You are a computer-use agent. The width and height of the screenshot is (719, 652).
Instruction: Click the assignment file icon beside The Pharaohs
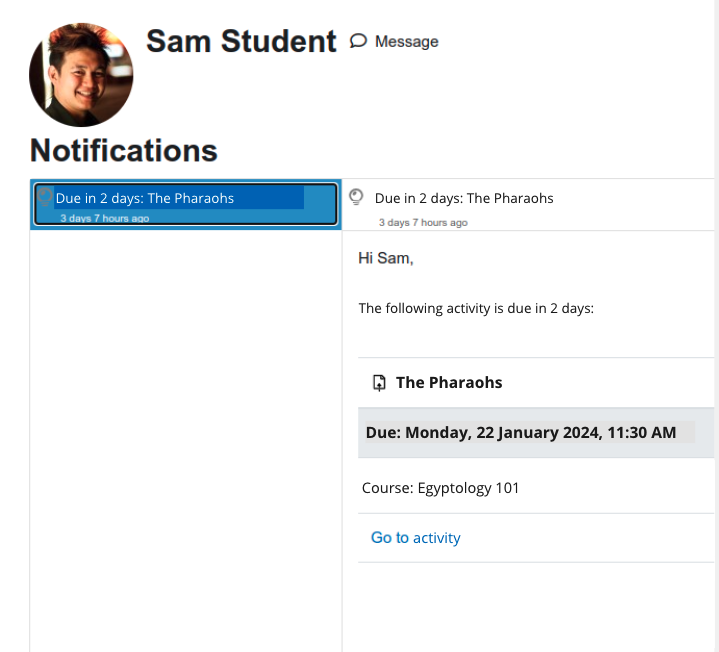click(379, 382)
